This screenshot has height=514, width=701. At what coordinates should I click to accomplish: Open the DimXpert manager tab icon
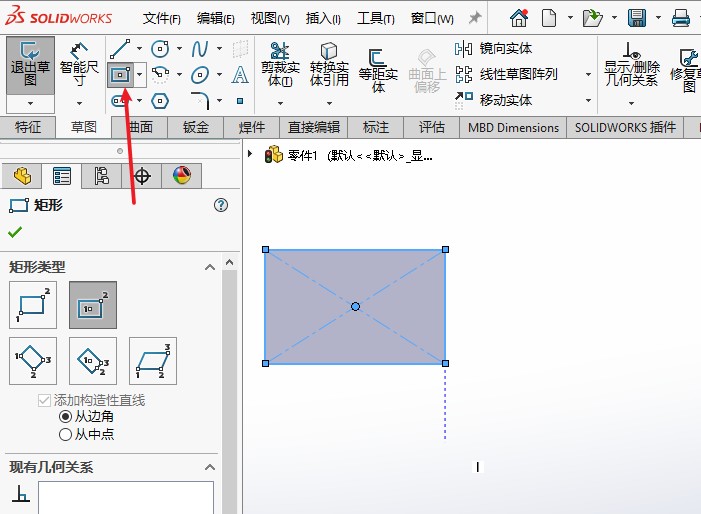click(142, 176)
